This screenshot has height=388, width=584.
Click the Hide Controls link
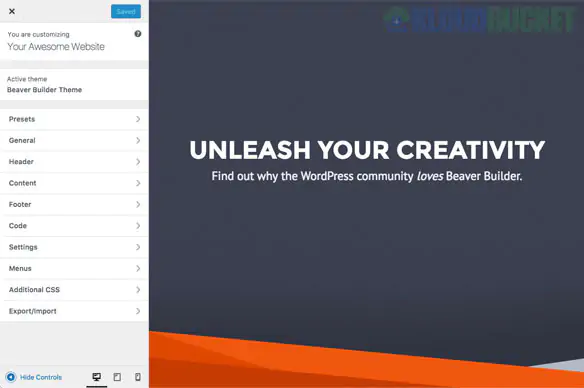click(41, 377)
